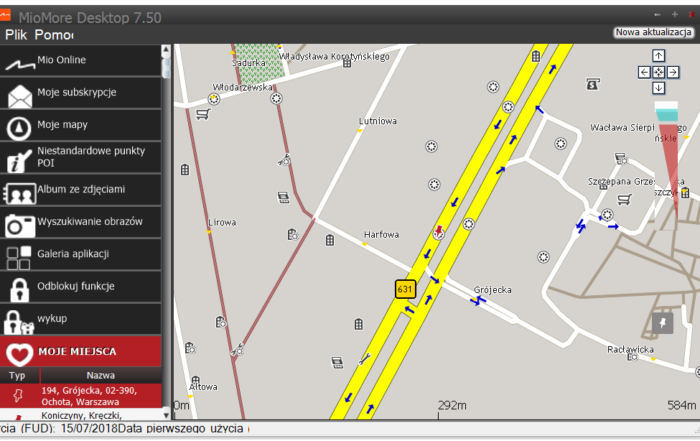
Task: Pan the map down with arrow
Action: click(658, 88)
